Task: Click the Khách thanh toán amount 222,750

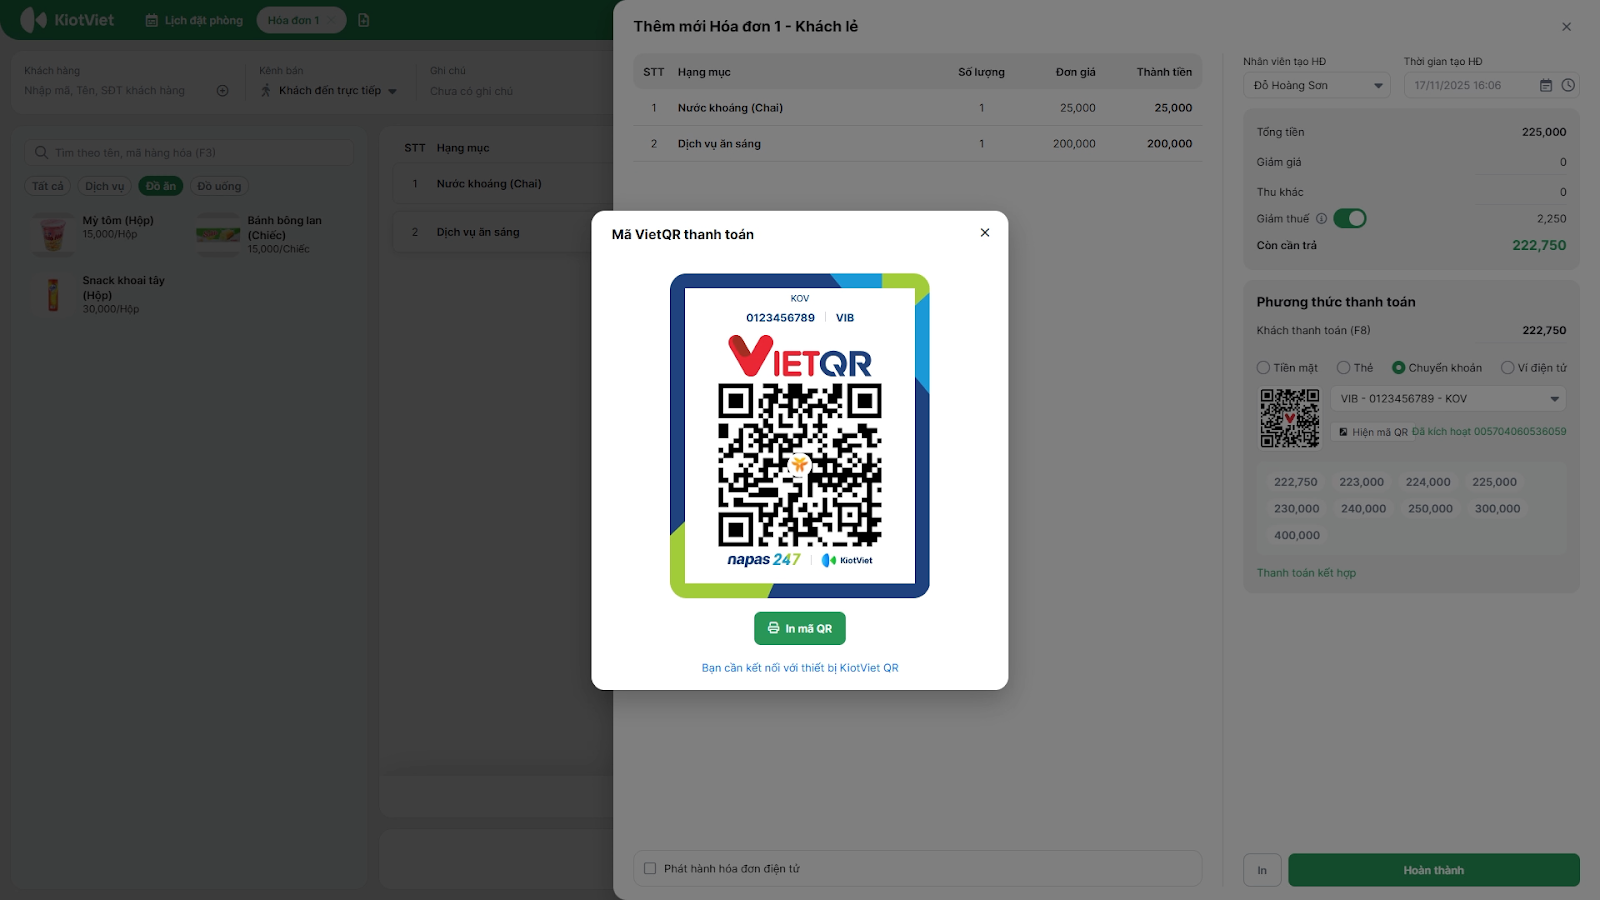Action: pyautogui.click(x=1544, y=331)
